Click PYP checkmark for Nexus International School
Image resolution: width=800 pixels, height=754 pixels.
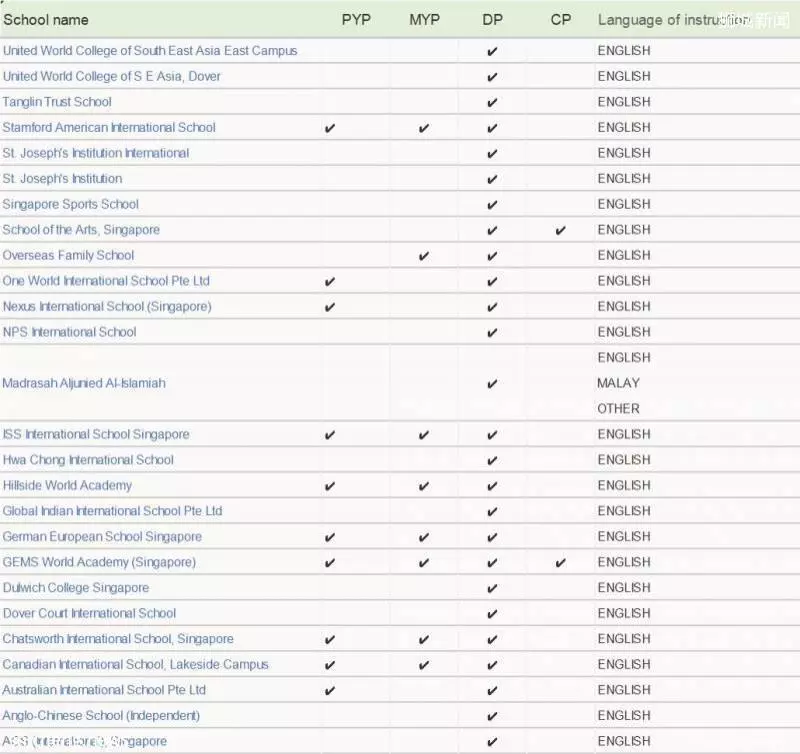[x=330, y=307]
